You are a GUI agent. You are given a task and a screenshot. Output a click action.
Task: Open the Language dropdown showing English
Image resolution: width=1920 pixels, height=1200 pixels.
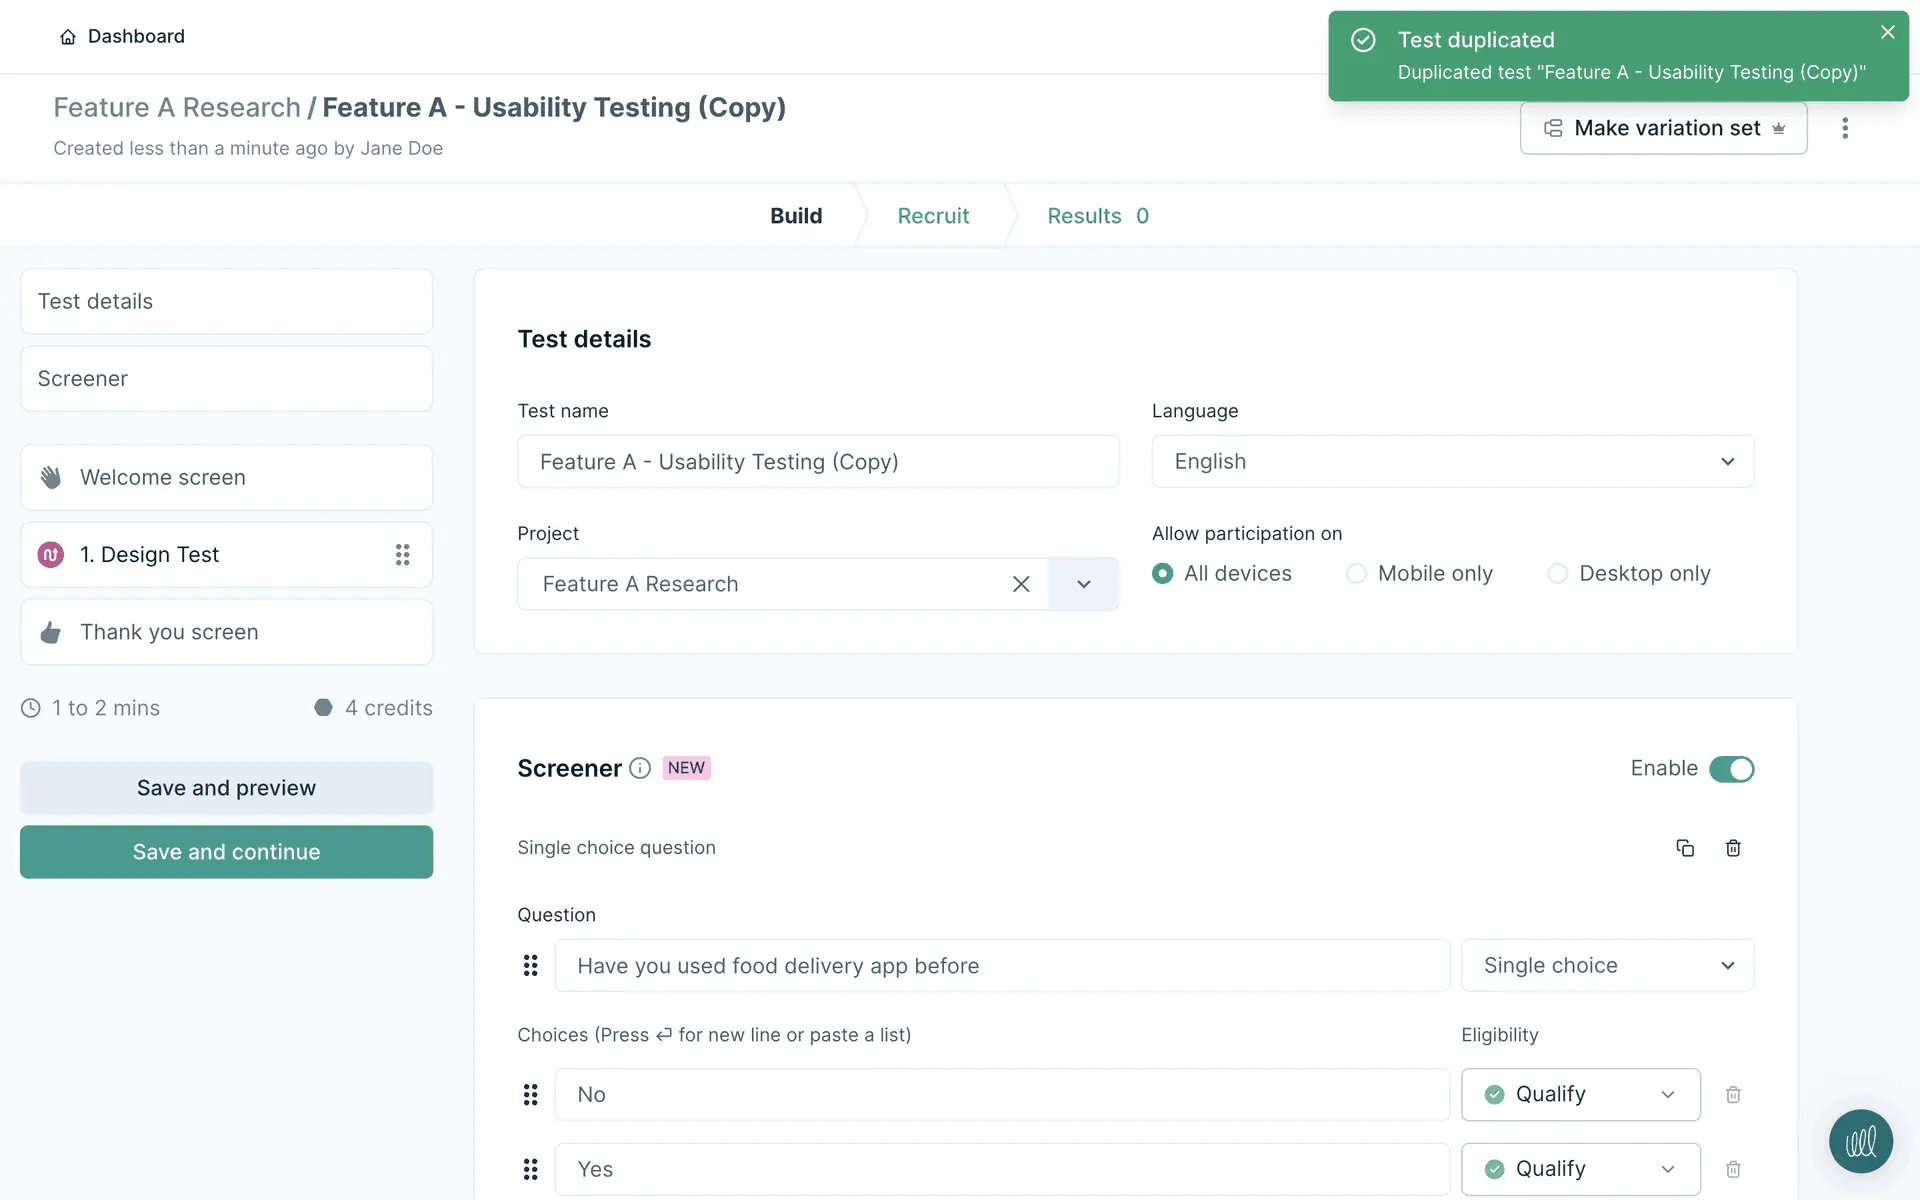[1452, 462]
